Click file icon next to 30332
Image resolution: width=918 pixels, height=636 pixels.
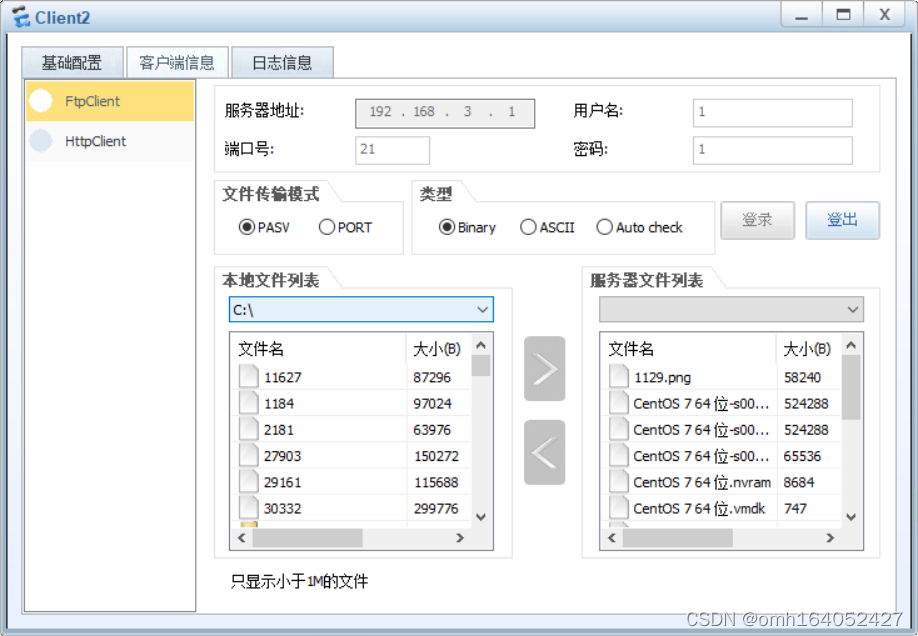pos(249,508)
